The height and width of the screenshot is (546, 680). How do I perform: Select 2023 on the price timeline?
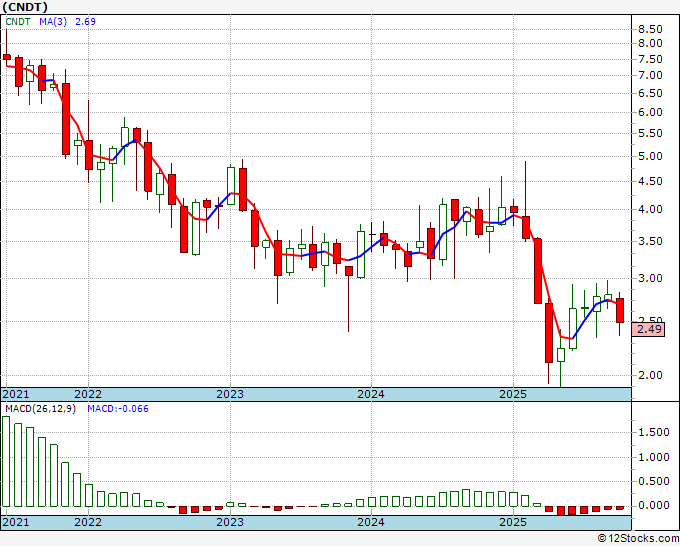pos(230,394)
